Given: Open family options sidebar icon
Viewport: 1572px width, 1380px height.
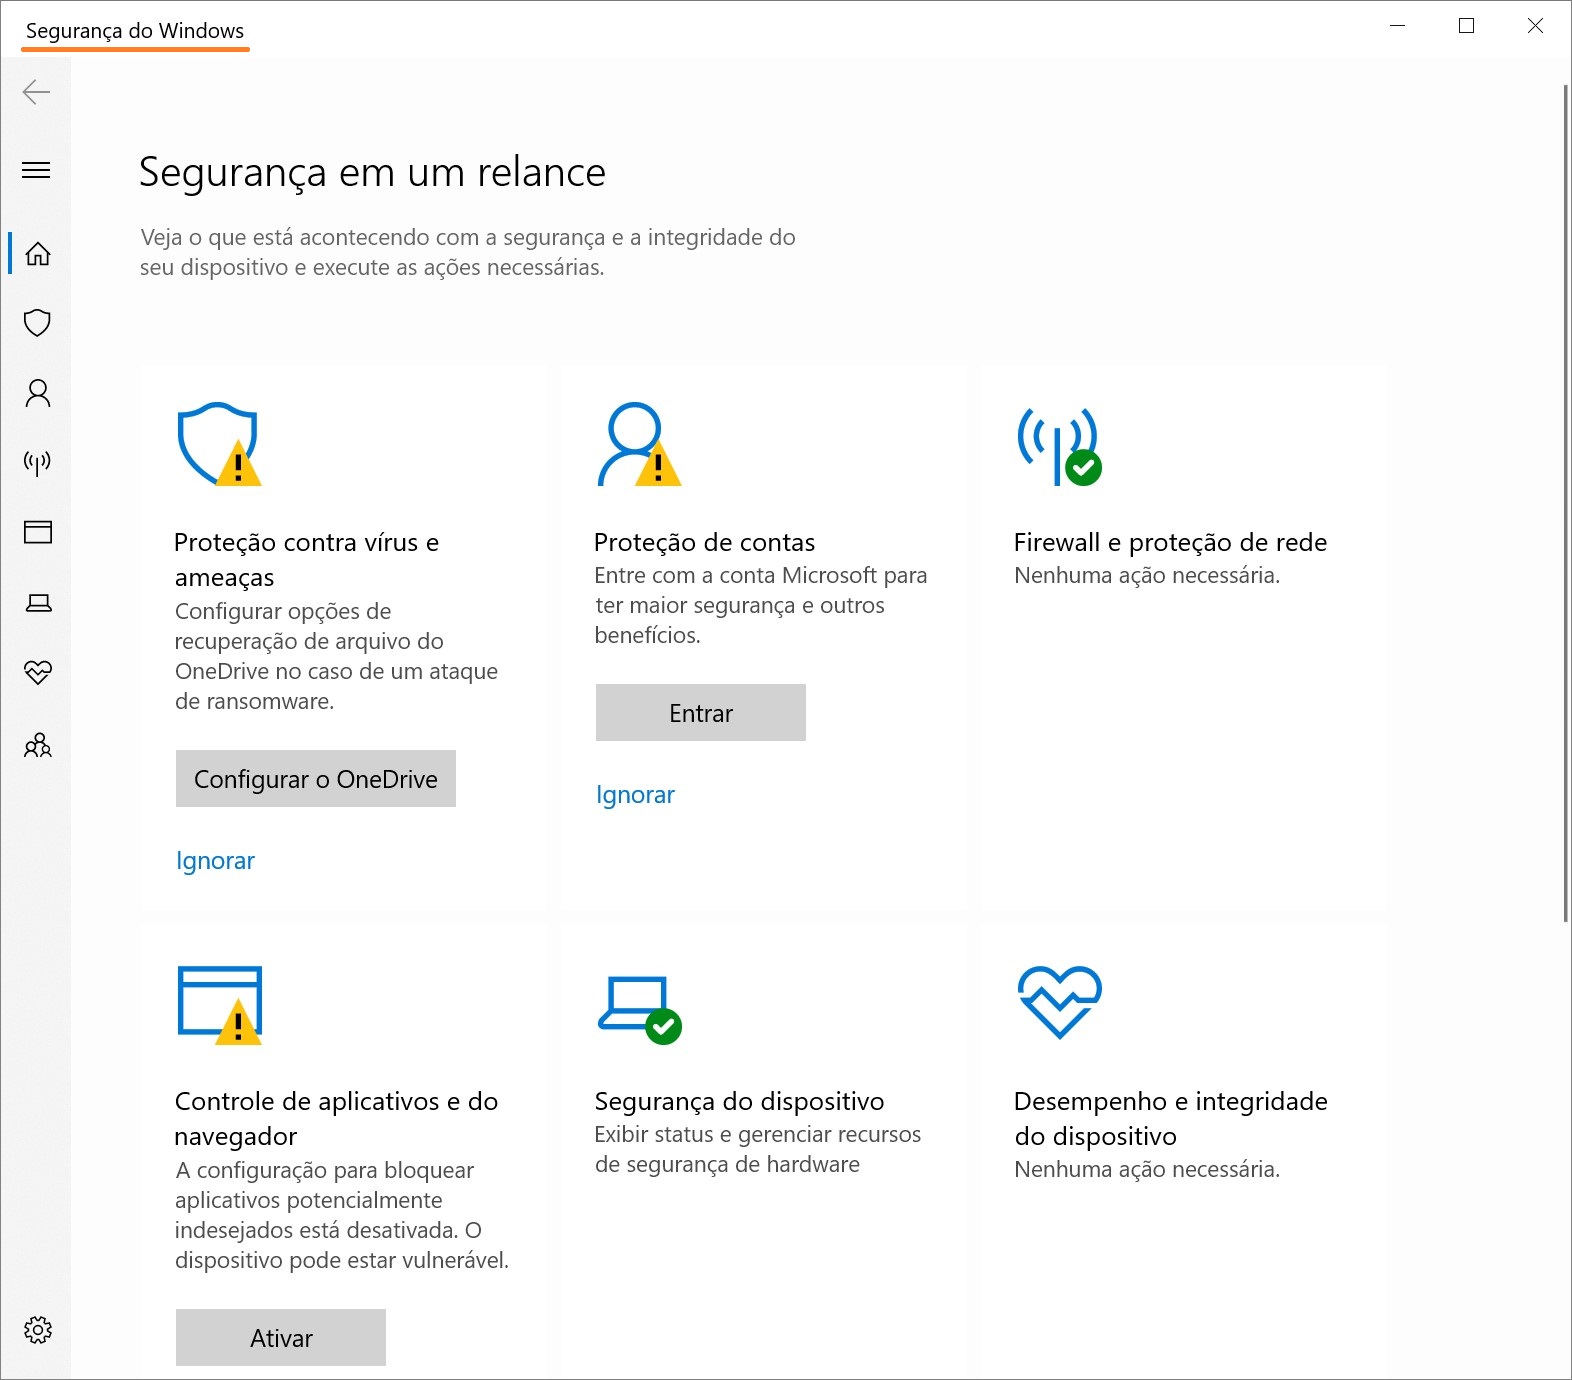Looking at the screenshot, I should pos(38,745).
